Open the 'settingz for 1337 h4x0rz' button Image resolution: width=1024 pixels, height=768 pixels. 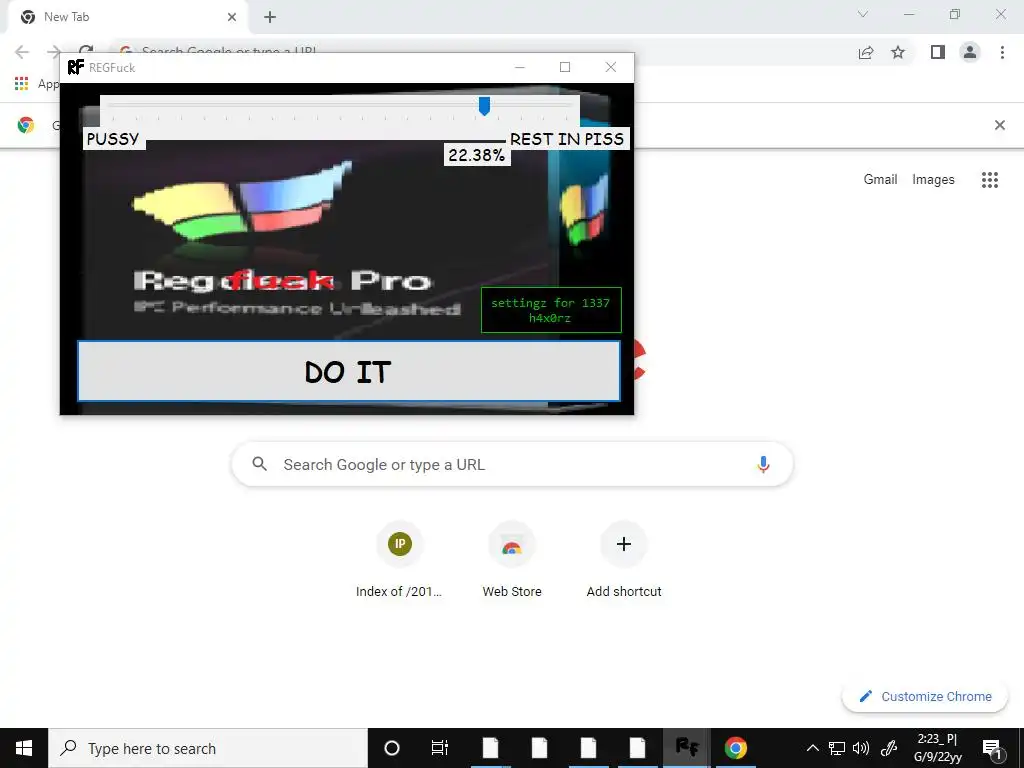click(x=551, y=310)
